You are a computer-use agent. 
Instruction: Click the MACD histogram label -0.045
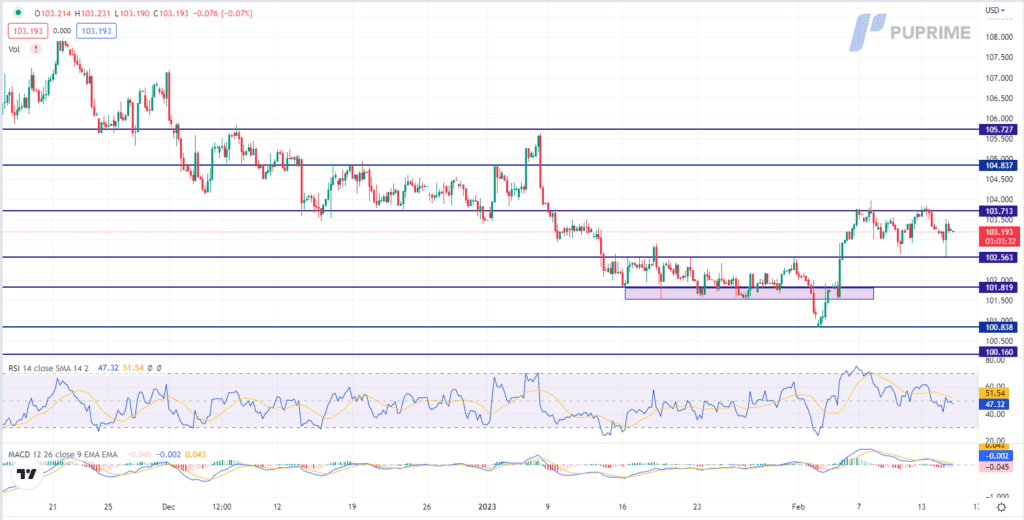(996, 467)
